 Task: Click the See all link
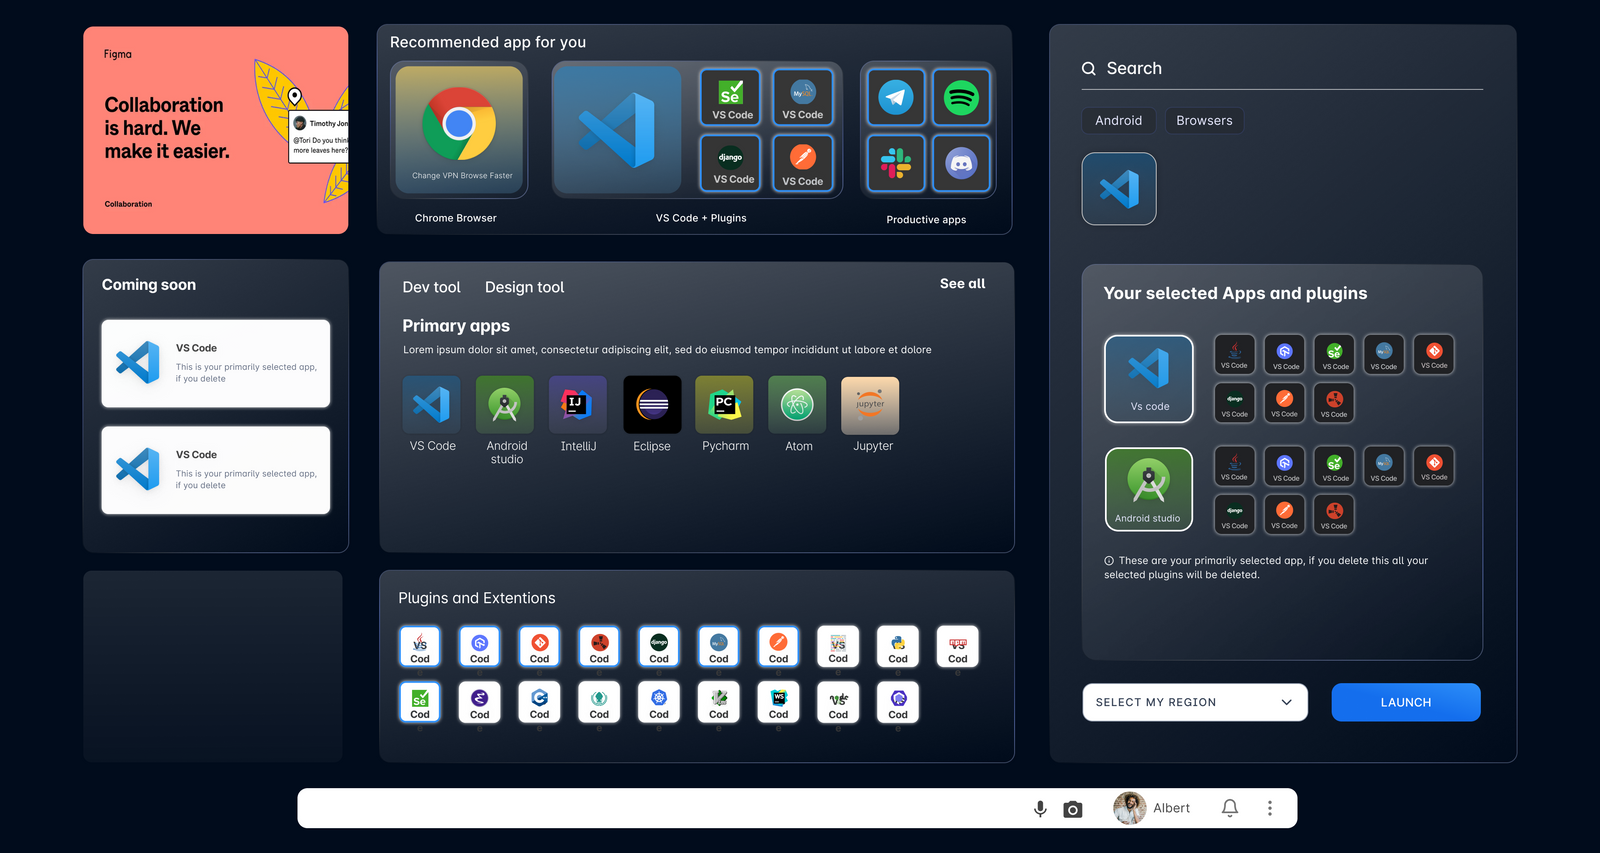[962, 284]
